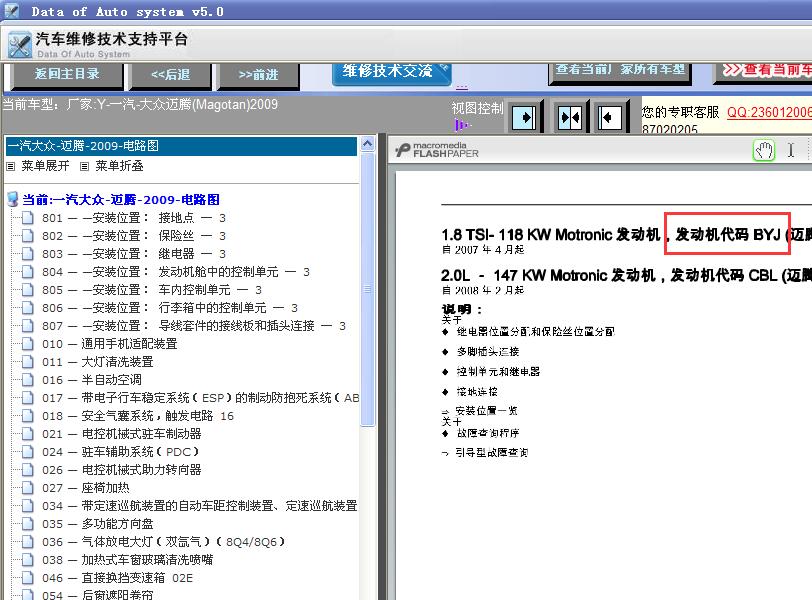Select the FlashPaper text select tool
The width and height of the screenshot is (812, 600).
791,150
